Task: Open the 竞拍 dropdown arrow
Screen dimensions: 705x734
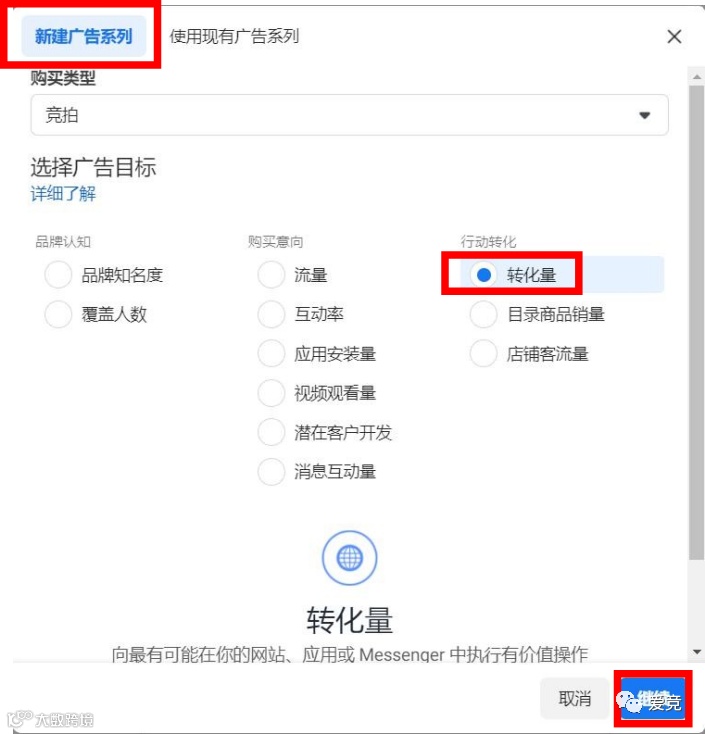Action: click(645, 115)
